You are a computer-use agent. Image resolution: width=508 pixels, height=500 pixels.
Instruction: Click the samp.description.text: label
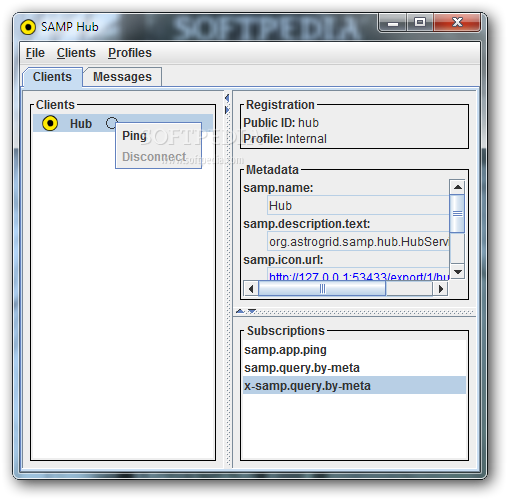(x=307, y=224)
